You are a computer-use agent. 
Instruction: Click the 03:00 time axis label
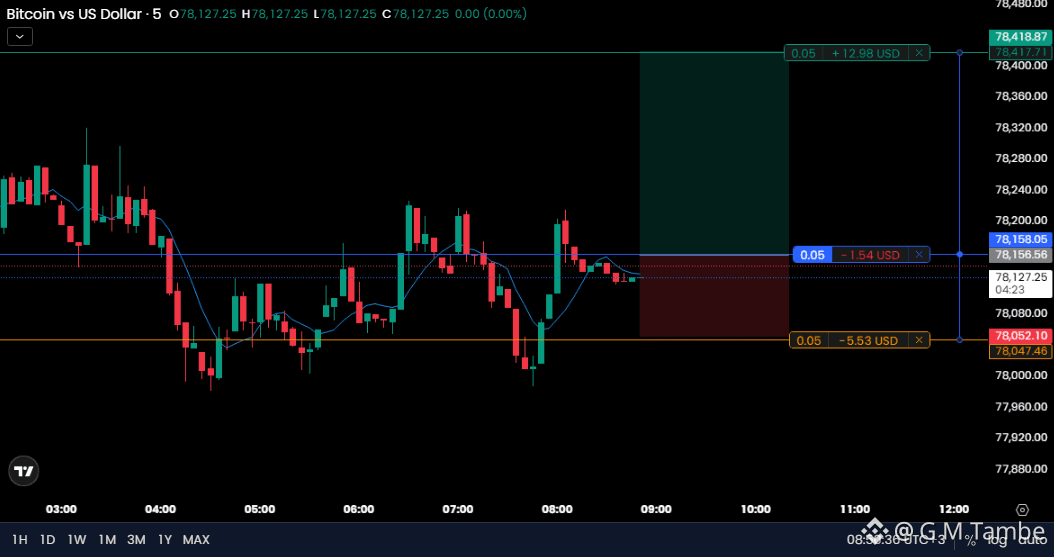click(x=61, y=509)
